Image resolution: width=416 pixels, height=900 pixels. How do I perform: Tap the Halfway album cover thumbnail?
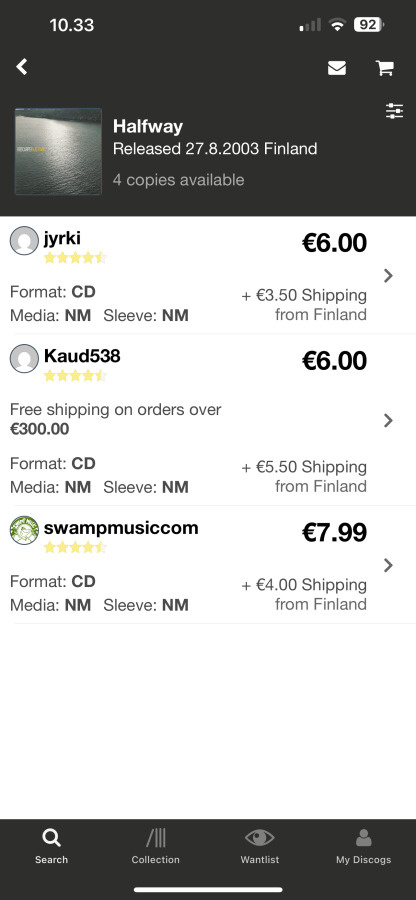pos(58,152)
